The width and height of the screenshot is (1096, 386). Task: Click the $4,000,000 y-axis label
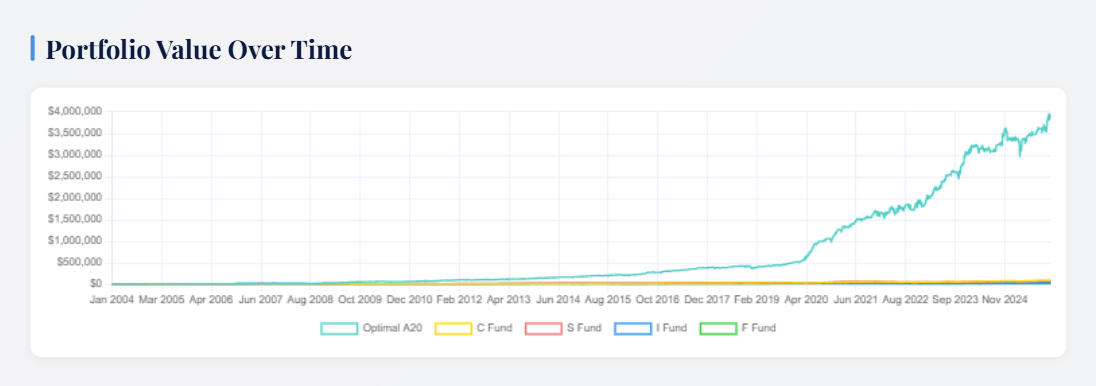point(75,111)
